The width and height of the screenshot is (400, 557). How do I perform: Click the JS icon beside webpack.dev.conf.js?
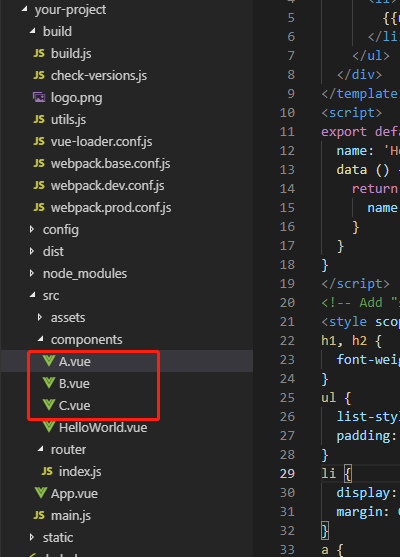(39, 186)
